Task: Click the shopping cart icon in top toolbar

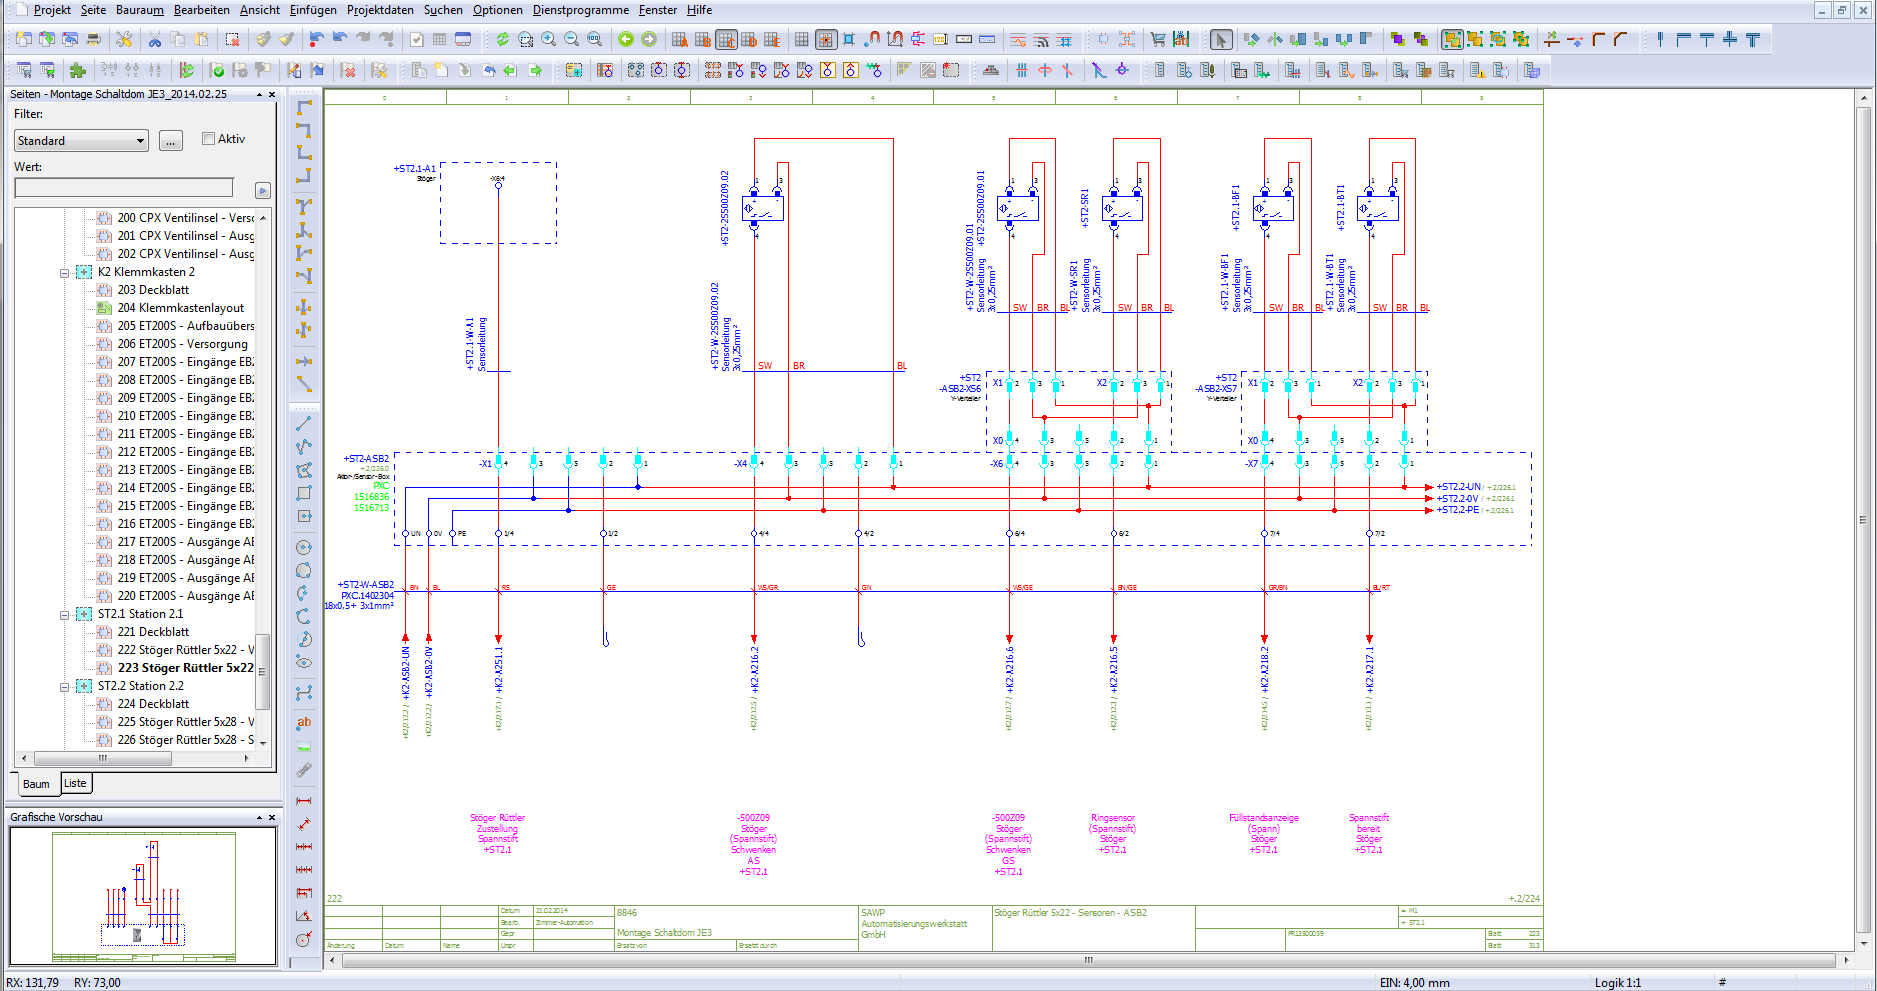Action: (x=1158, y=39)
